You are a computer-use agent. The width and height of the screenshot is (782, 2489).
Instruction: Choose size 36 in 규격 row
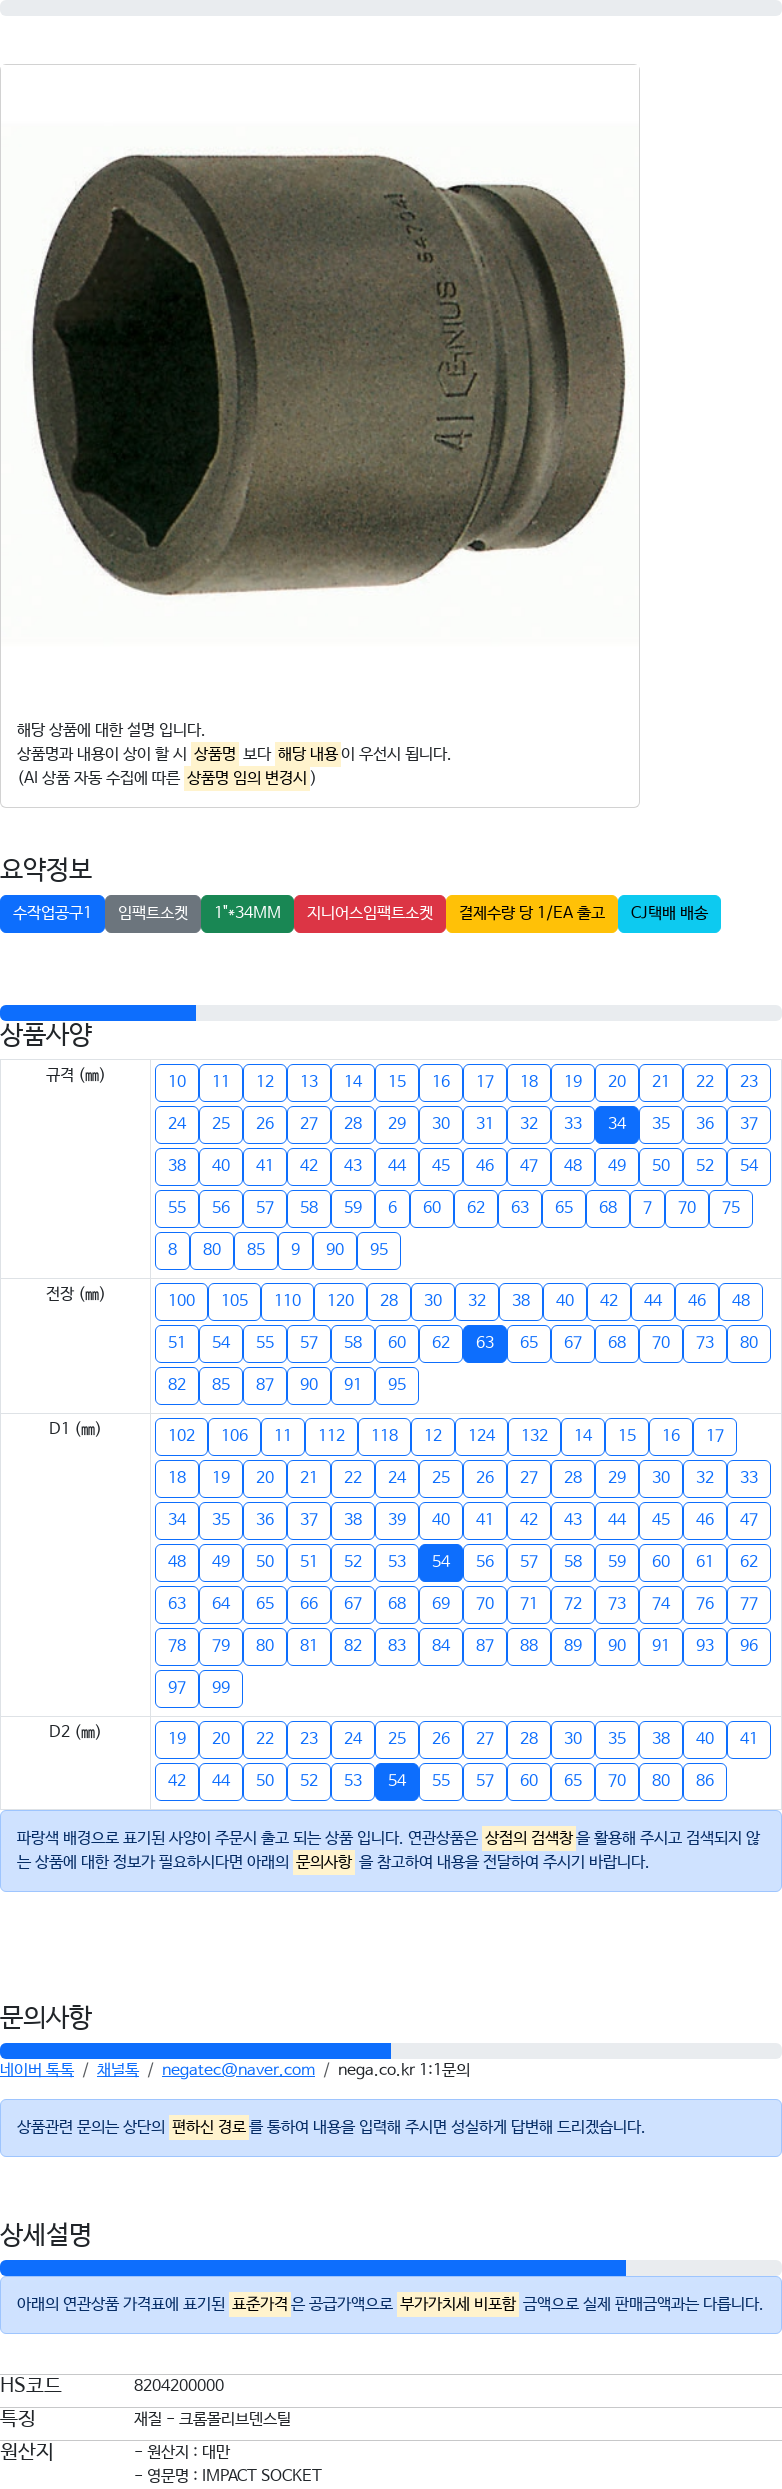[x=705, y=1124]
